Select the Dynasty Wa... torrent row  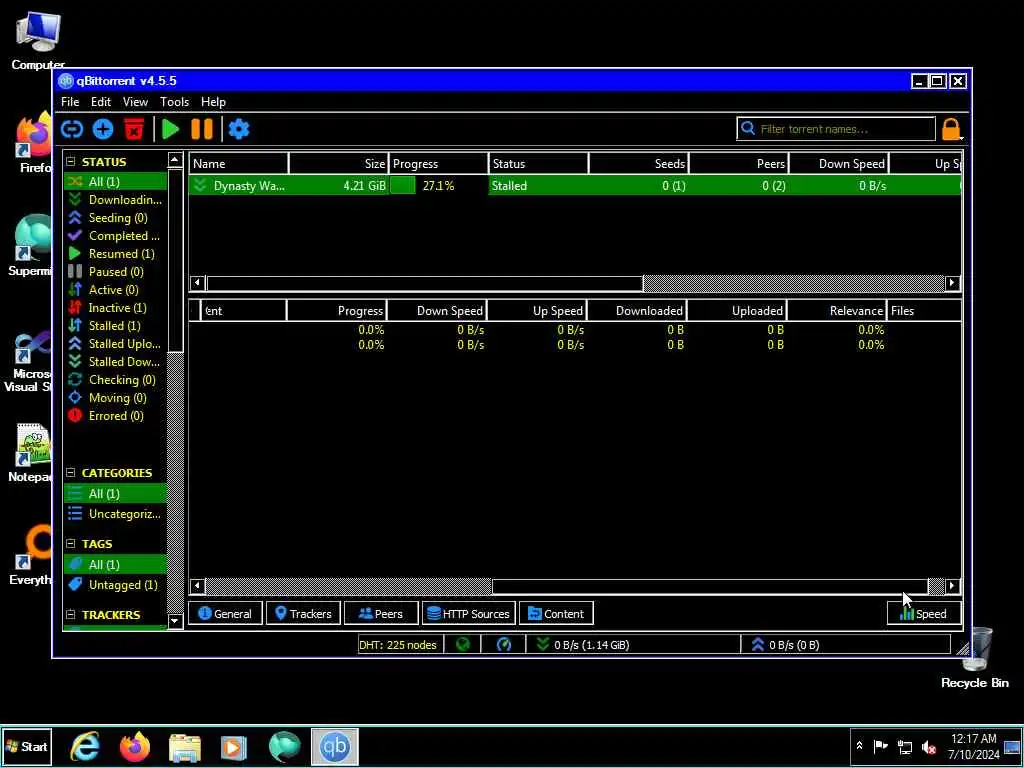[575, 186]
